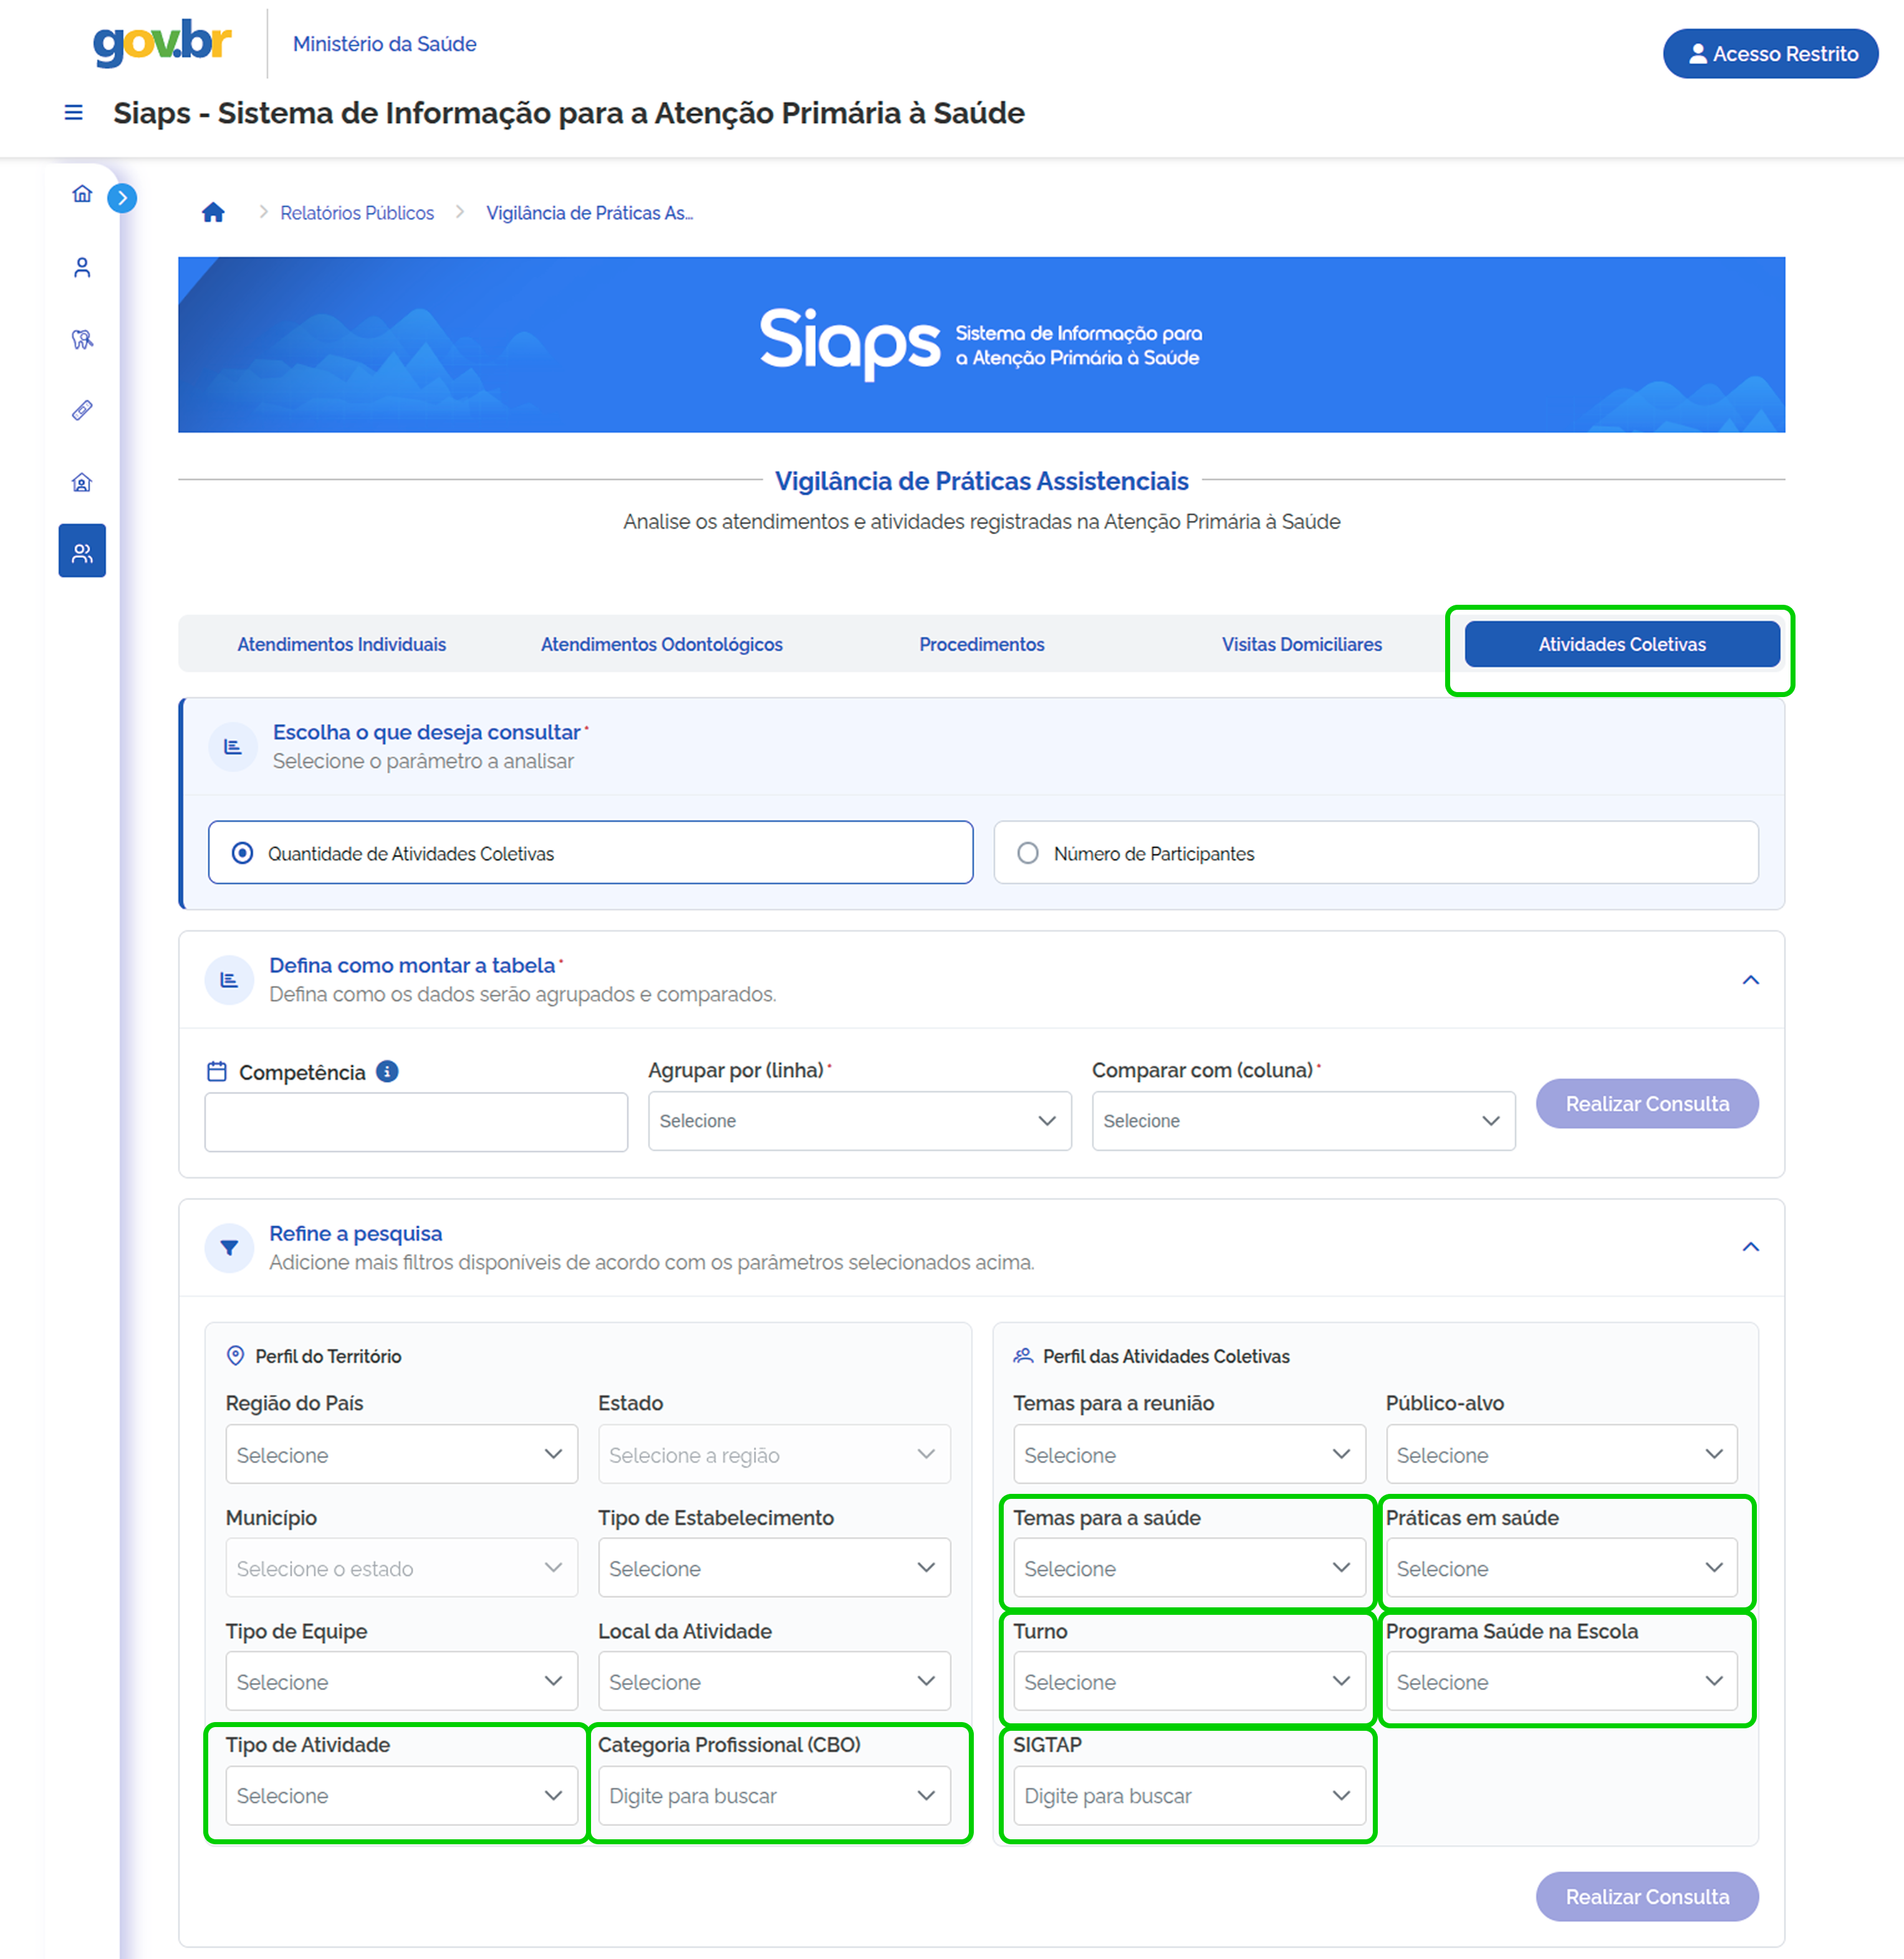
Task: Open the disabled Município dropdown
Action: click(x=401, y=1569)
